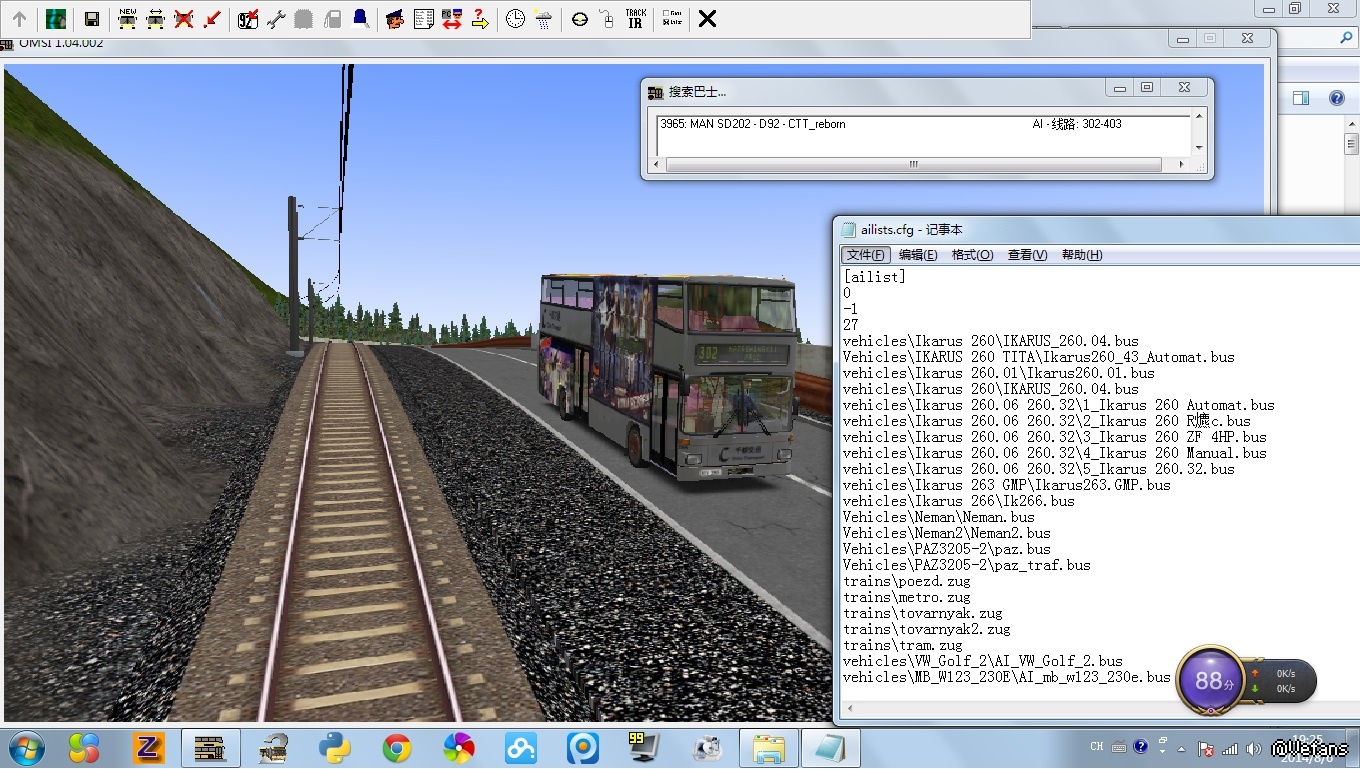The height and width of the screenshot is (769, 1360).
Task: Open Google Chrome from the taskbar
Action: click(x=397, y=748)
